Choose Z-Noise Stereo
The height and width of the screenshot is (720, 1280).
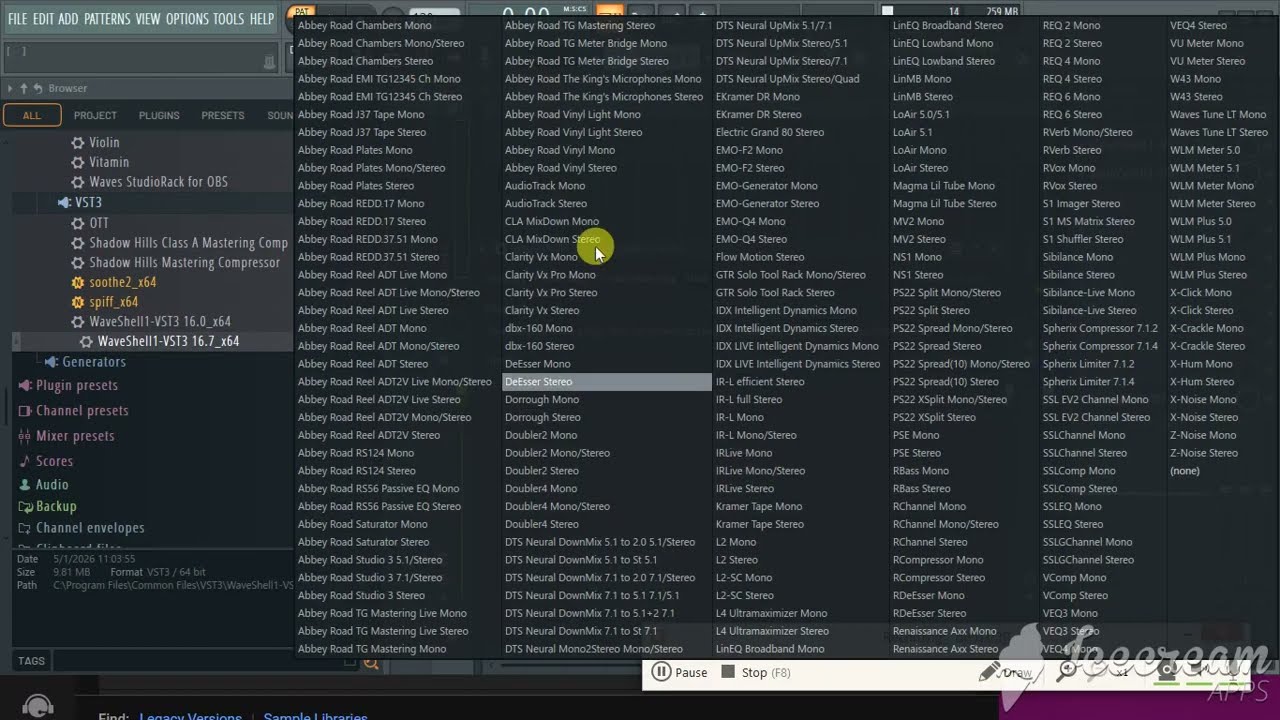[x=1204, y=453]
